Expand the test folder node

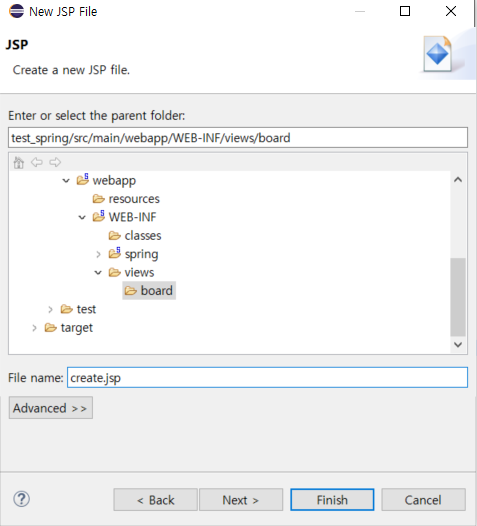[x=50, y=309]
